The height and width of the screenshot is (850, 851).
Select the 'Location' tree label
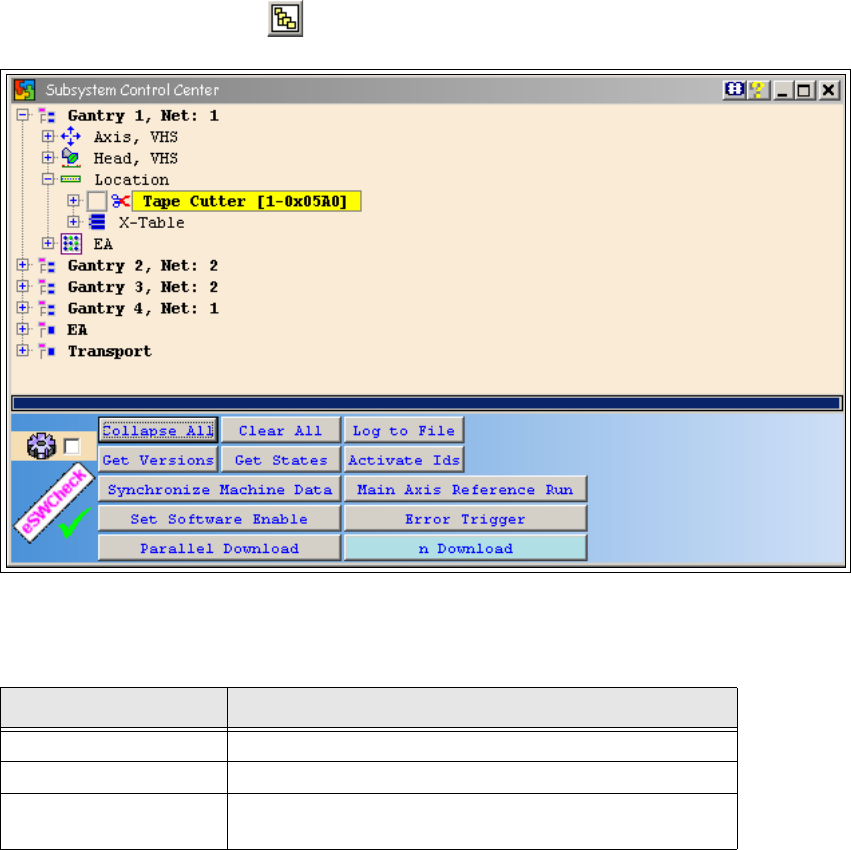tap(131, 180)
